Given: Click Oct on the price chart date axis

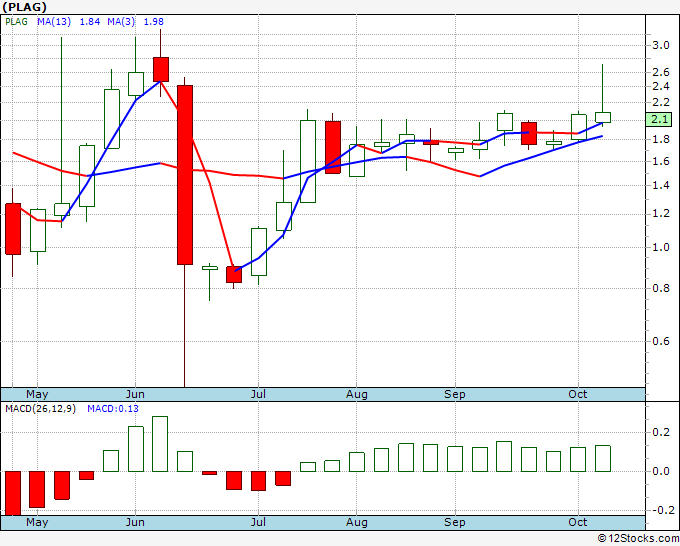Looking at the screenshot, I should click(578, 394).
